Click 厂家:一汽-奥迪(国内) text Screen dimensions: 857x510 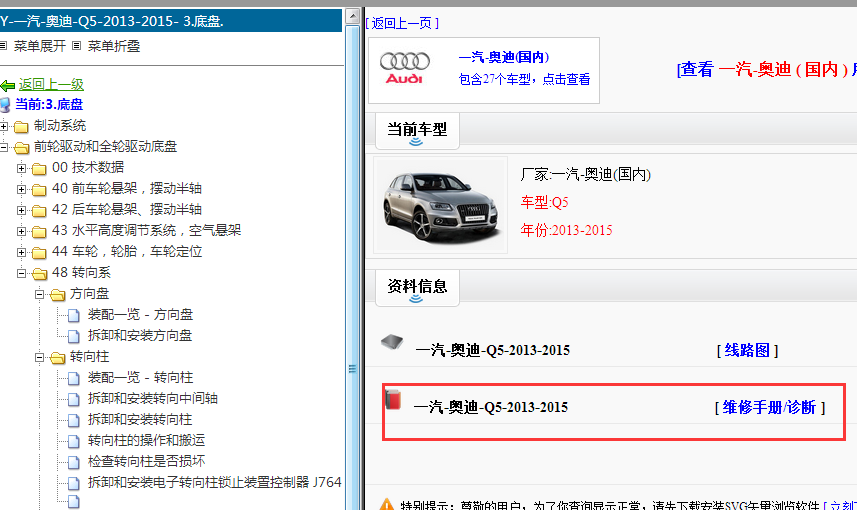tap(585, 174)
